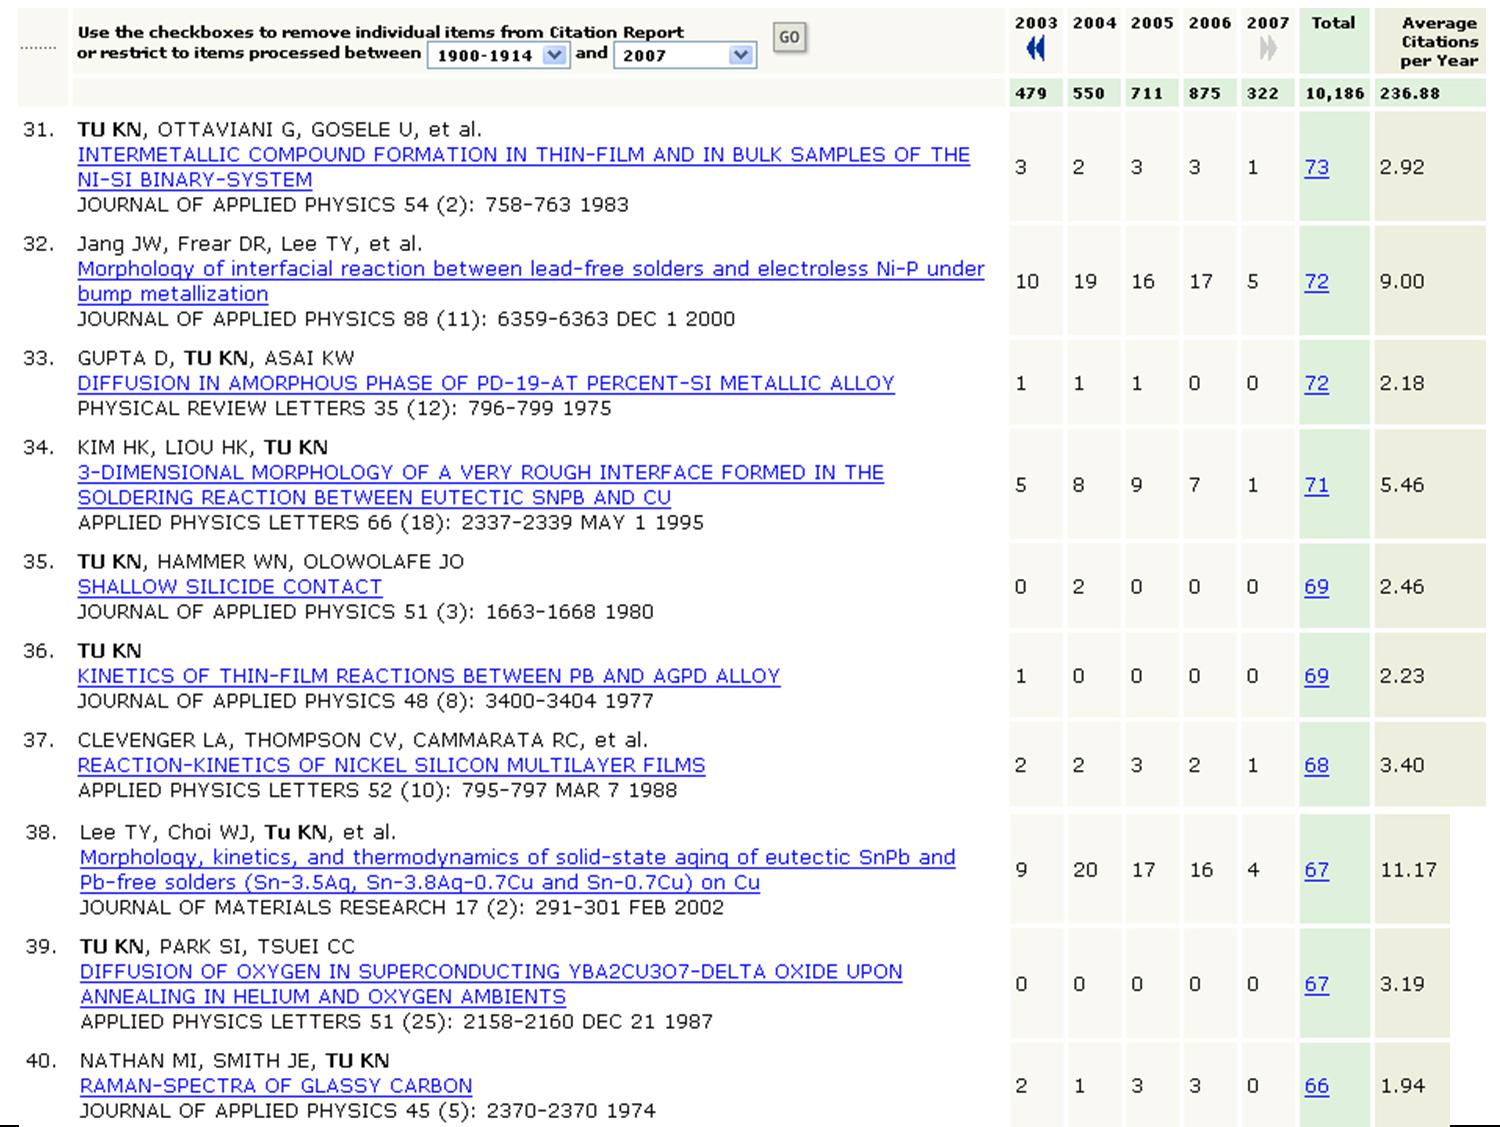Image resolution: width=1500 pixels, height=1127 pixels.
Task: Click total citations 67 for item 39
Action: [x=1316, y=984]
